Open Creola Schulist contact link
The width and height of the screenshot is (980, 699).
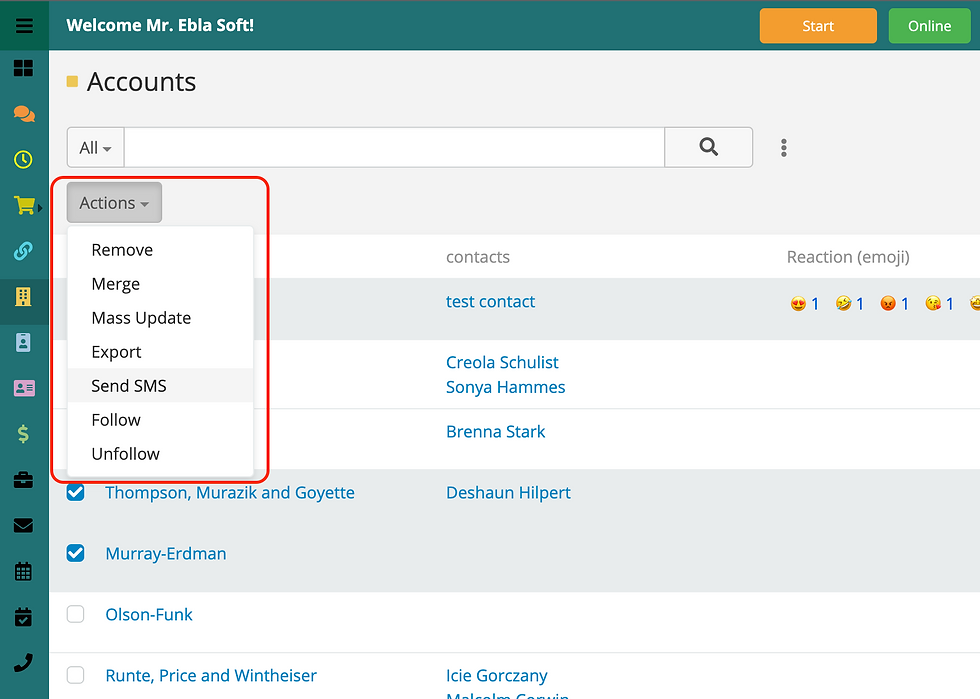502,363
